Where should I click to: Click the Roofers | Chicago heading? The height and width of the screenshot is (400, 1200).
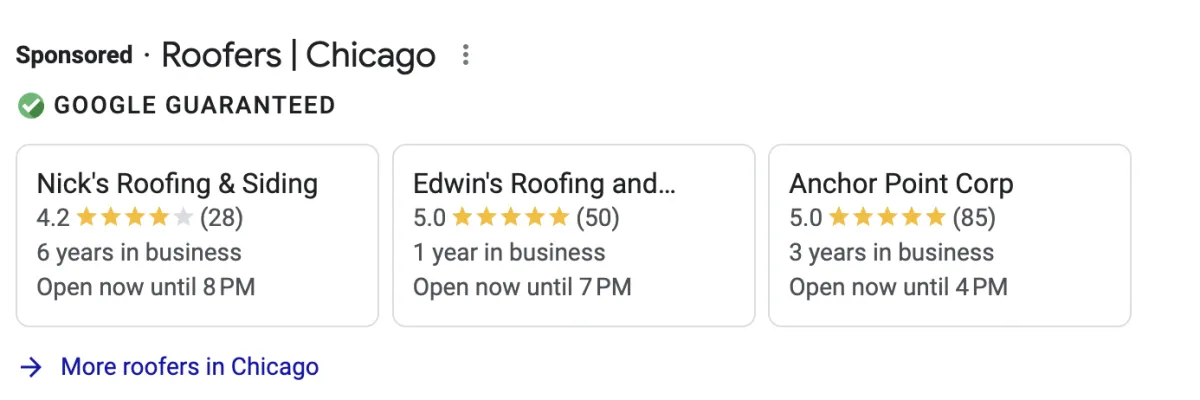[x=298, y=55]
